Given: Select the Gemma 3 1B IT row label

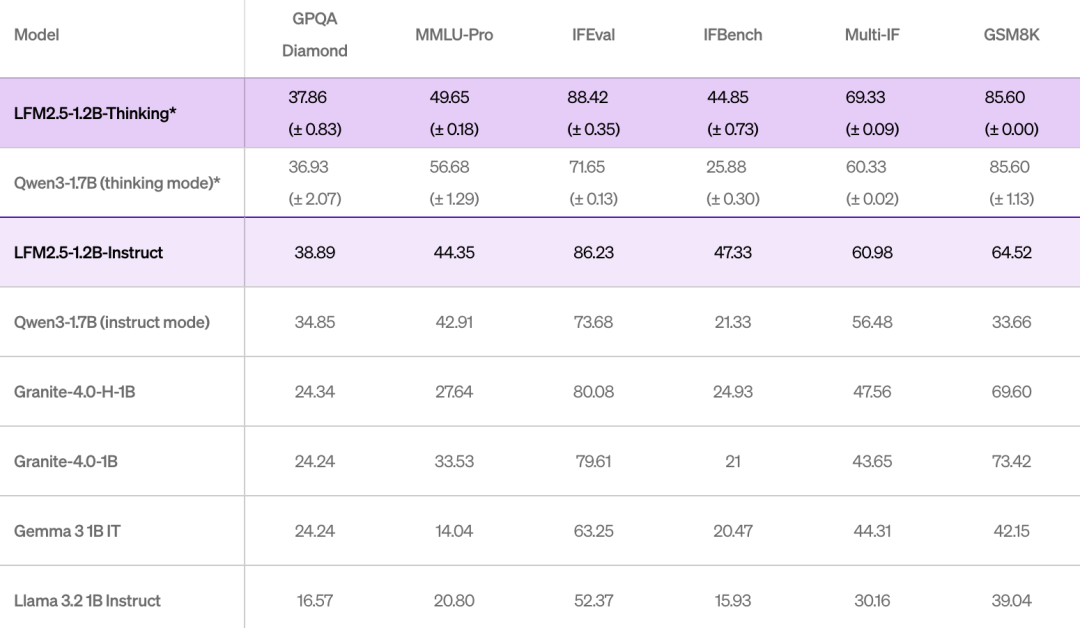Looking at the screenshot, I should point(67,531).
